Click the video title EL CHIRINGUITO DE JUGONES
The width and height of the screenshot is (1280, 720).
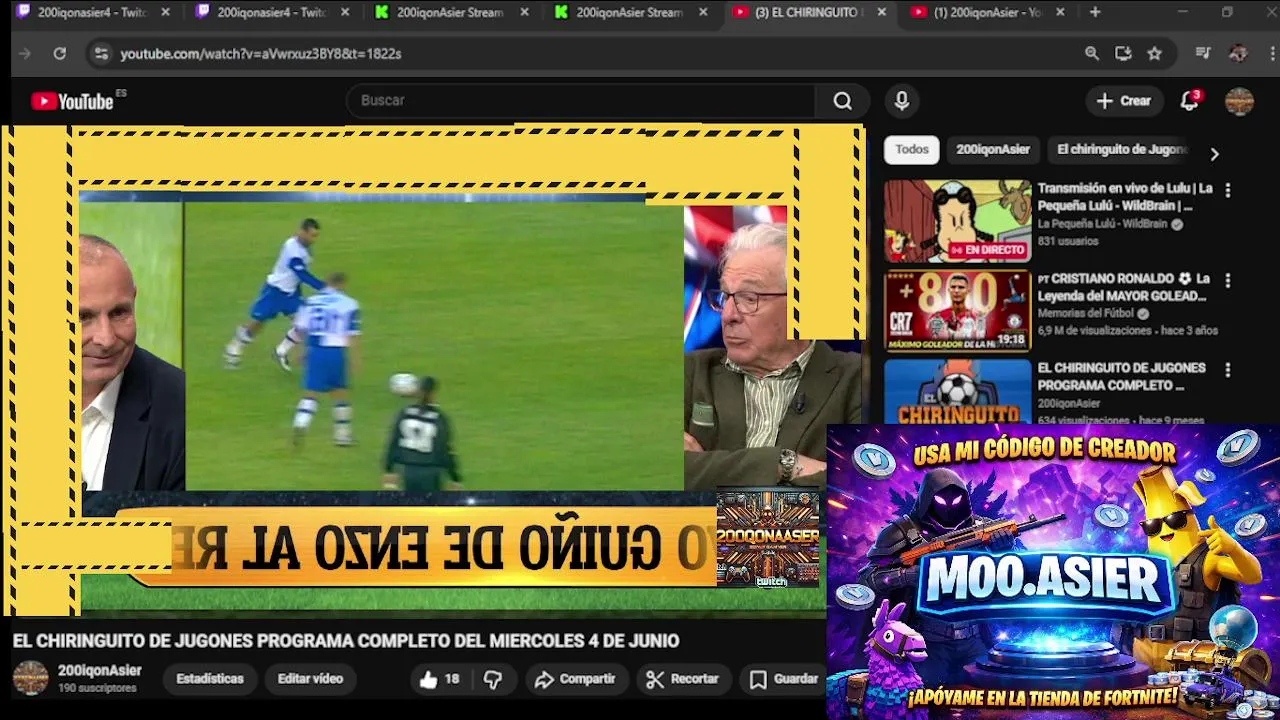346,641
